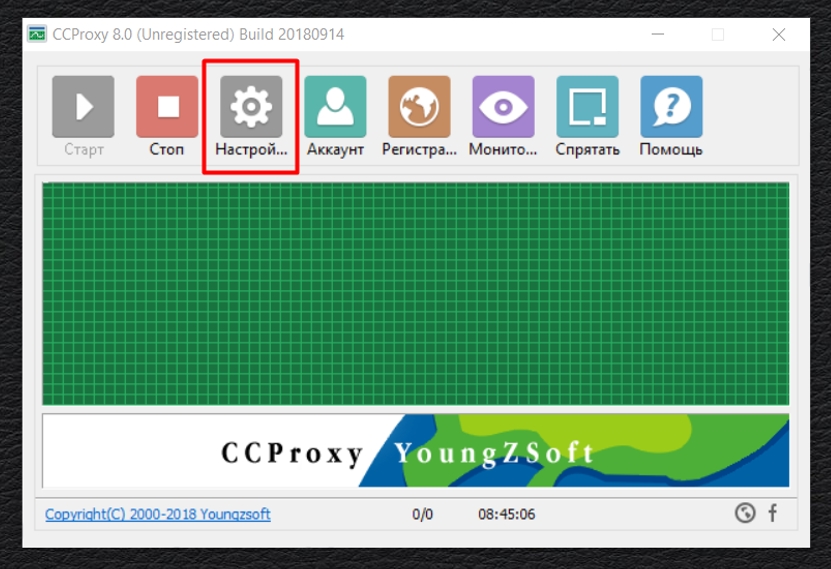
Task: Click the Facebook icon in status bar
Action: 773,513
